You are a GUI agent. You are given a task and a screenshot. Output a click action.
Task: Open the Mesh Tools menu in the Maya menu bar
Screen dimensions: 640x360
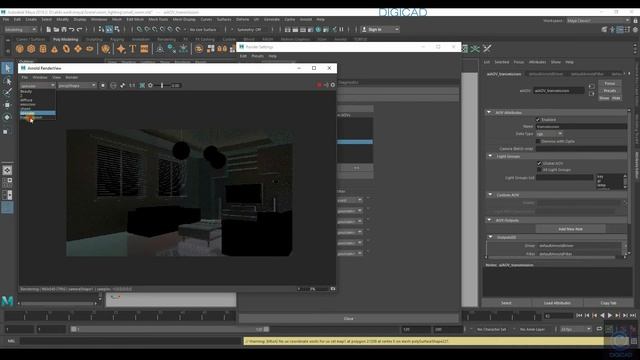(x=158, y=19)
